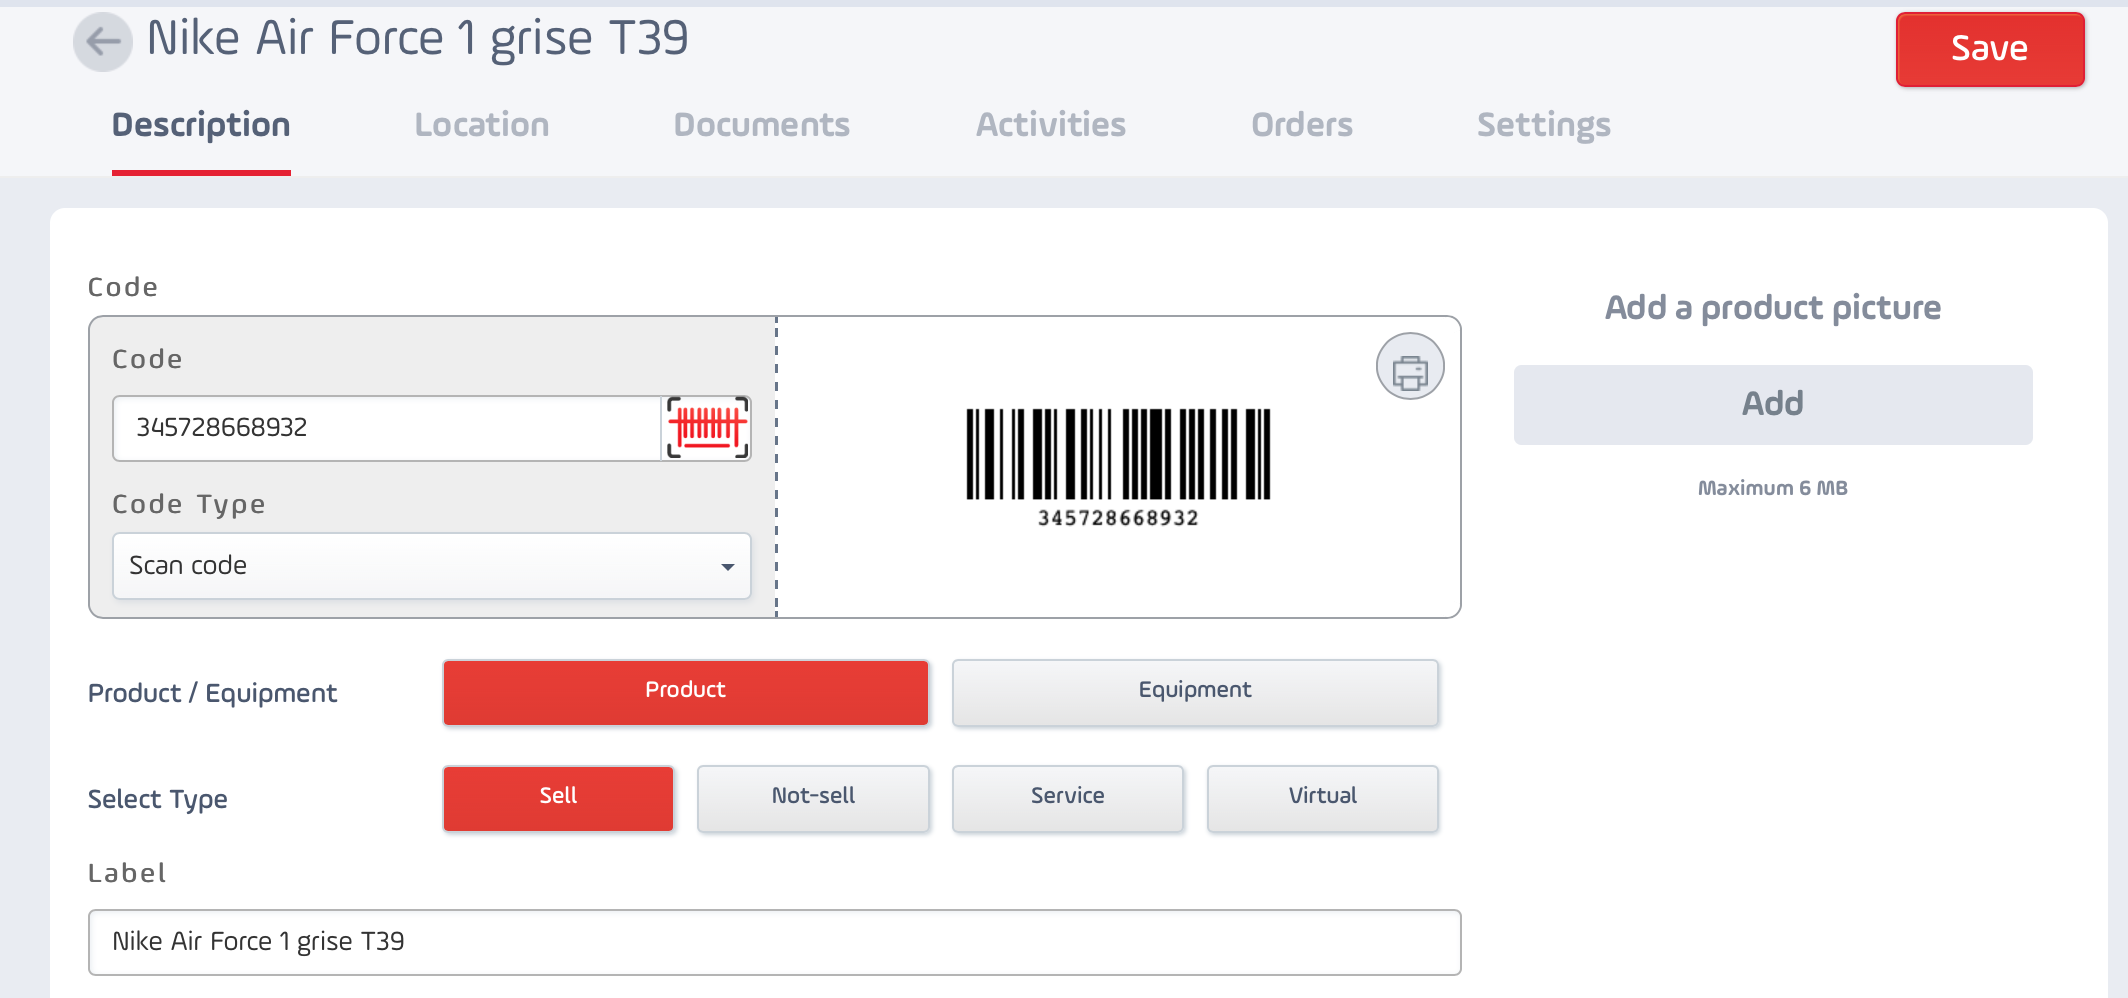Click the print barcode icon
The width and height of the screenshot is (2128, 998).
[x=1410, y=367]
